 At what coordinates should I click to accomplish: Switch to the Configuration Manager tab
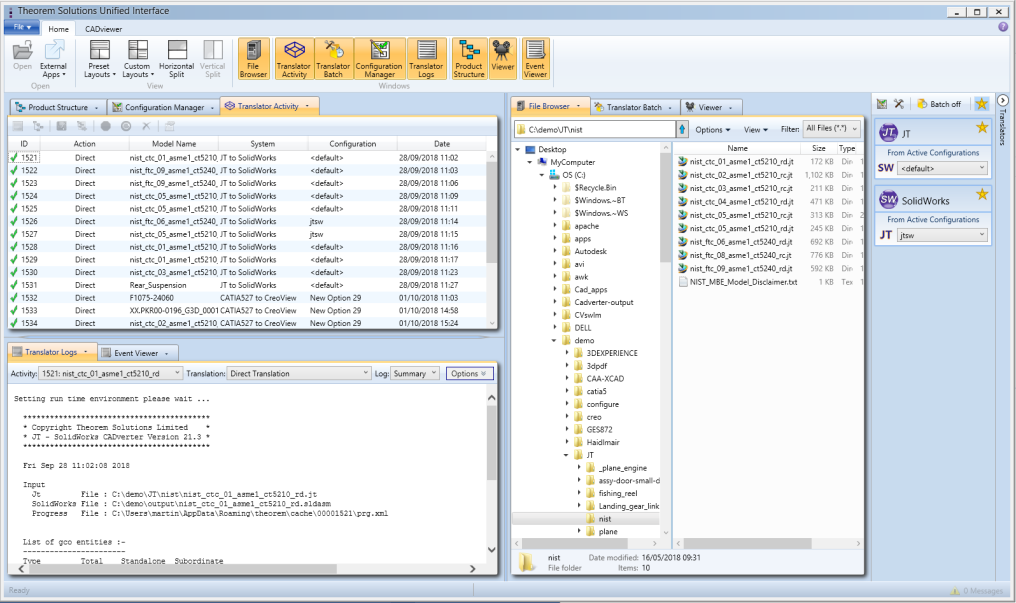pos(164,108)
